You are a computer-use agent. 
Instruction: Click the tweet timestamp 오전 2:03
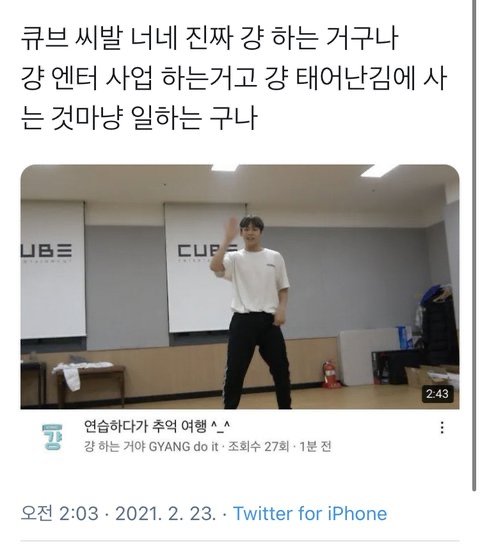pyautogui.click(x=60, y=514)
